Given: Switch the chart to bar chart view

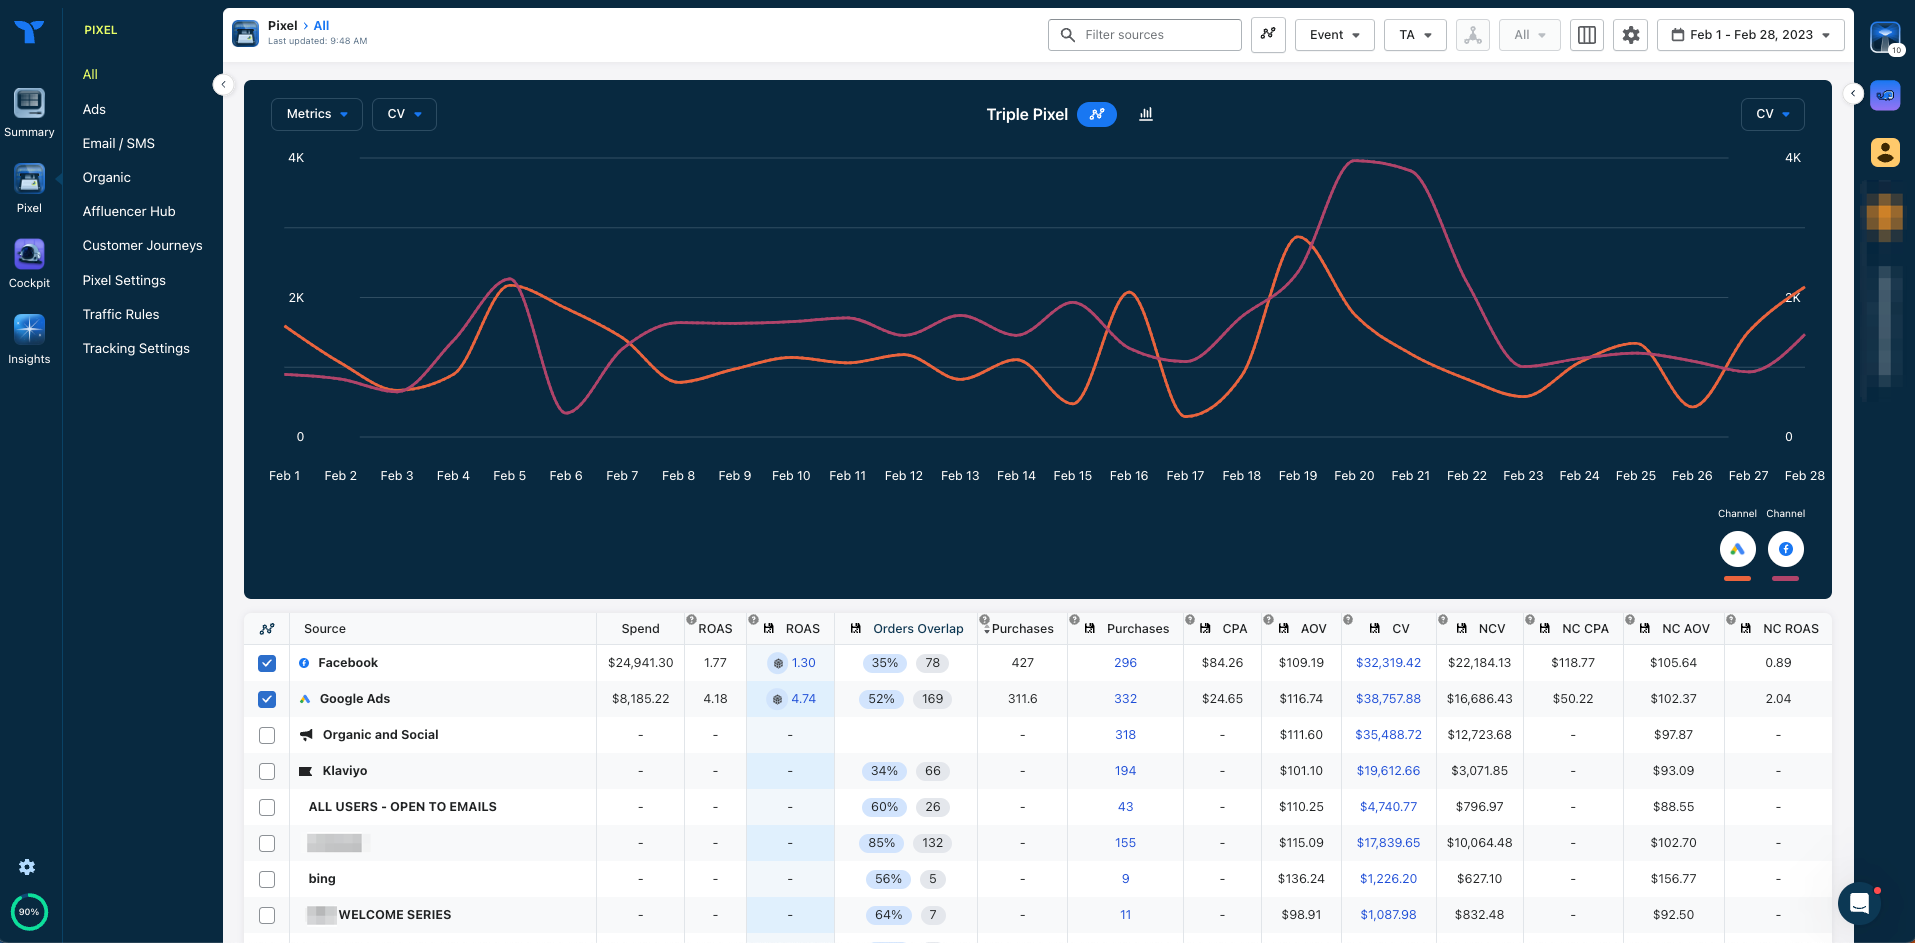Looking at the screenshot, I should pyautogui.click(x=1146, y=114).
